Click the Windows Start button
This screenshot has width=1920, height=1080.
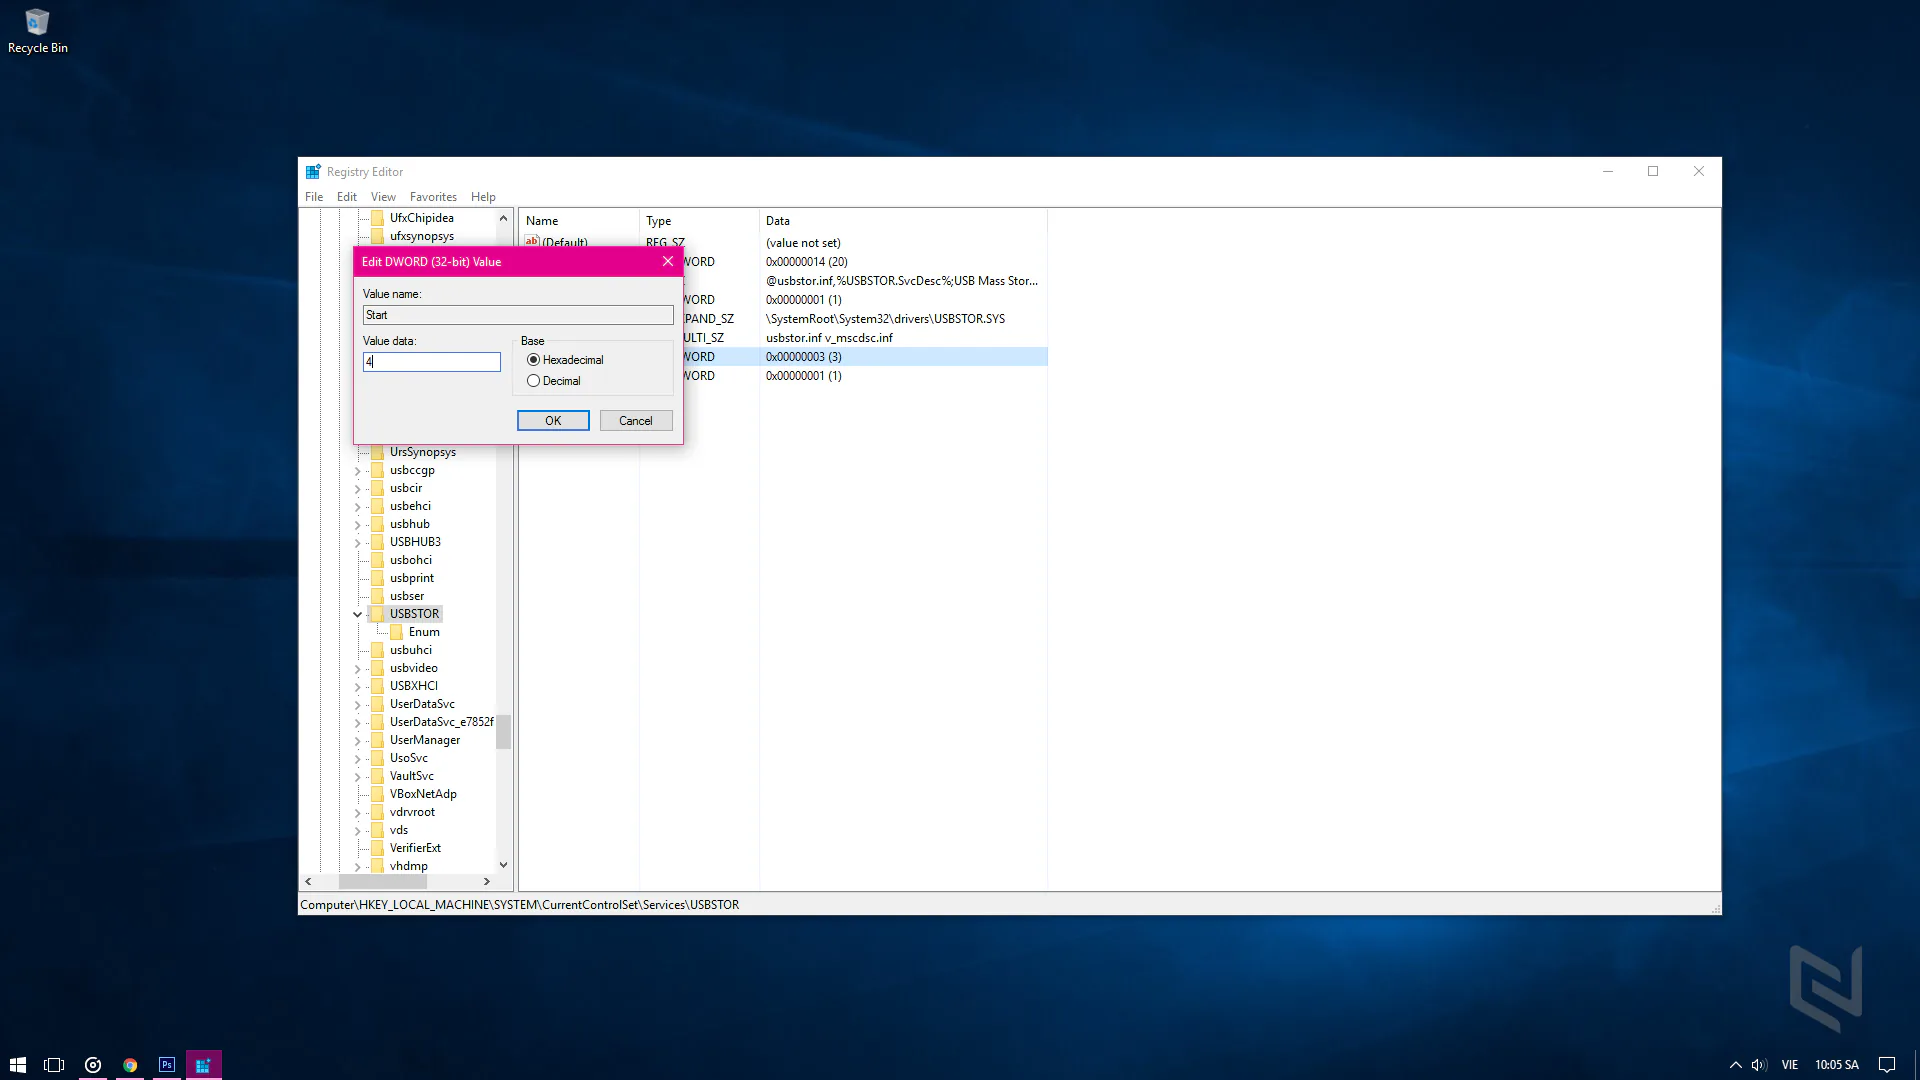pos(17,1065)
